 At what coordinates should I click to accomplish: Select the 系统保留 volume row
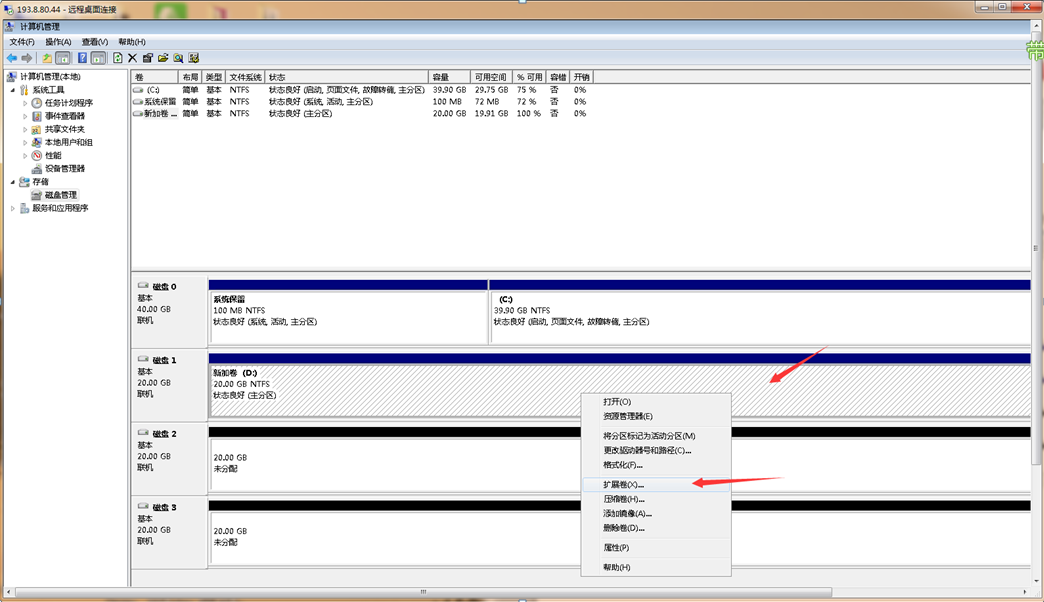[160, 102]
